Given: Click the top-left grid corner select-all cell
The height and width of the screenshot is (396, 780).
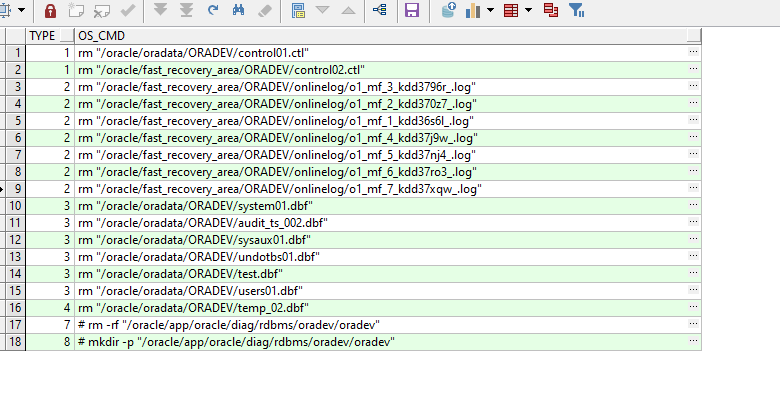Looking at the screenshot, I should 15,36.
